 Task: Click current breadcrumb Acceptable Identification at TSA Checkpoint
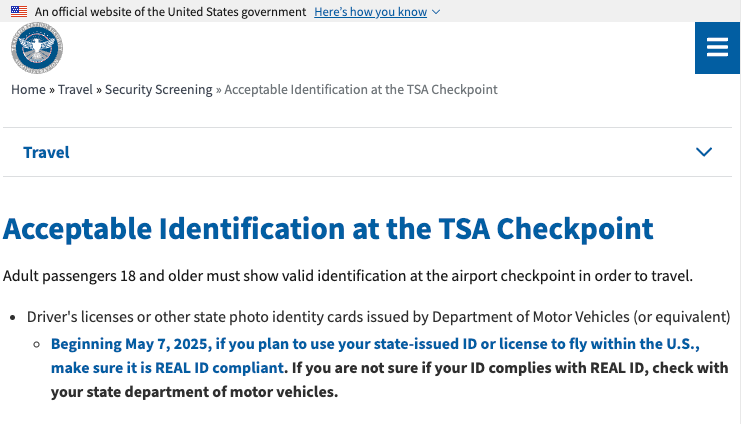coord(361,90)
